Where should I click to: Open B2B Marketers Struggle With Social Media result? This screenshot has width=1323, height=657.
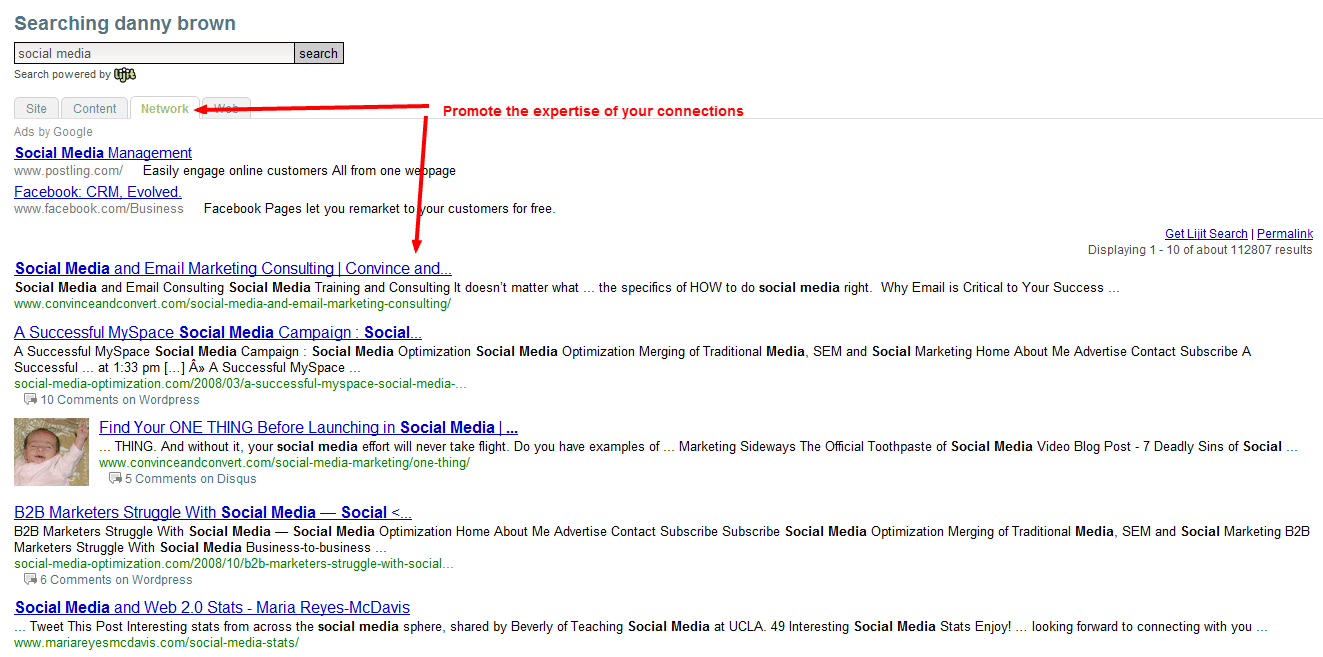tap(213, 512)
